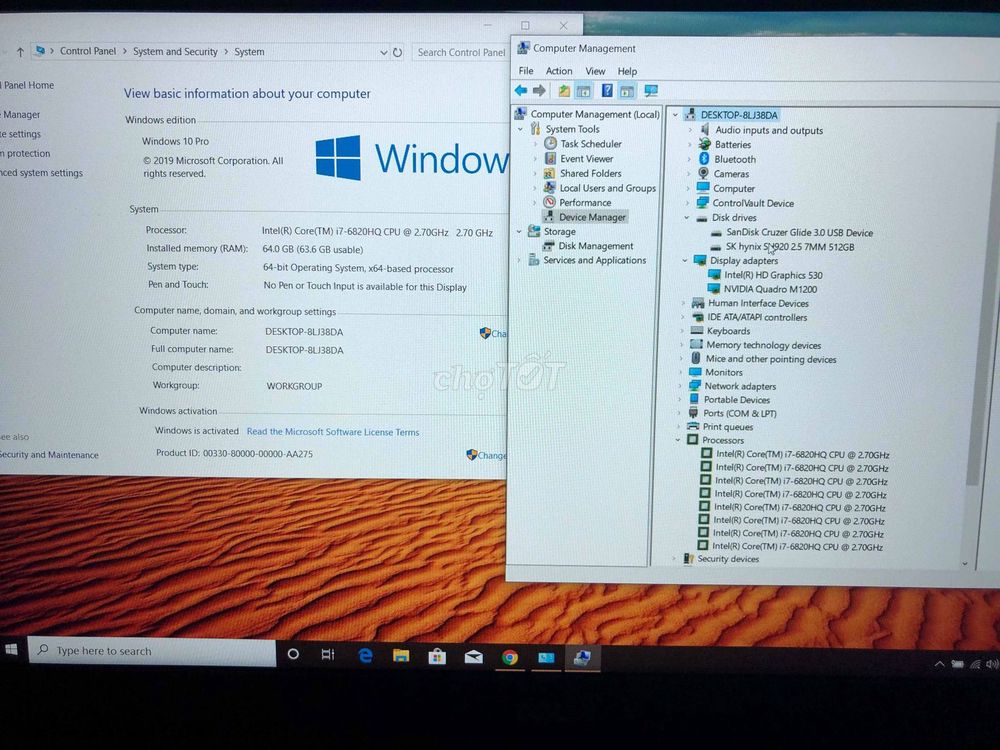
Task: Go to Control Panel in the breadcrumb
Action: coord(88,51)
